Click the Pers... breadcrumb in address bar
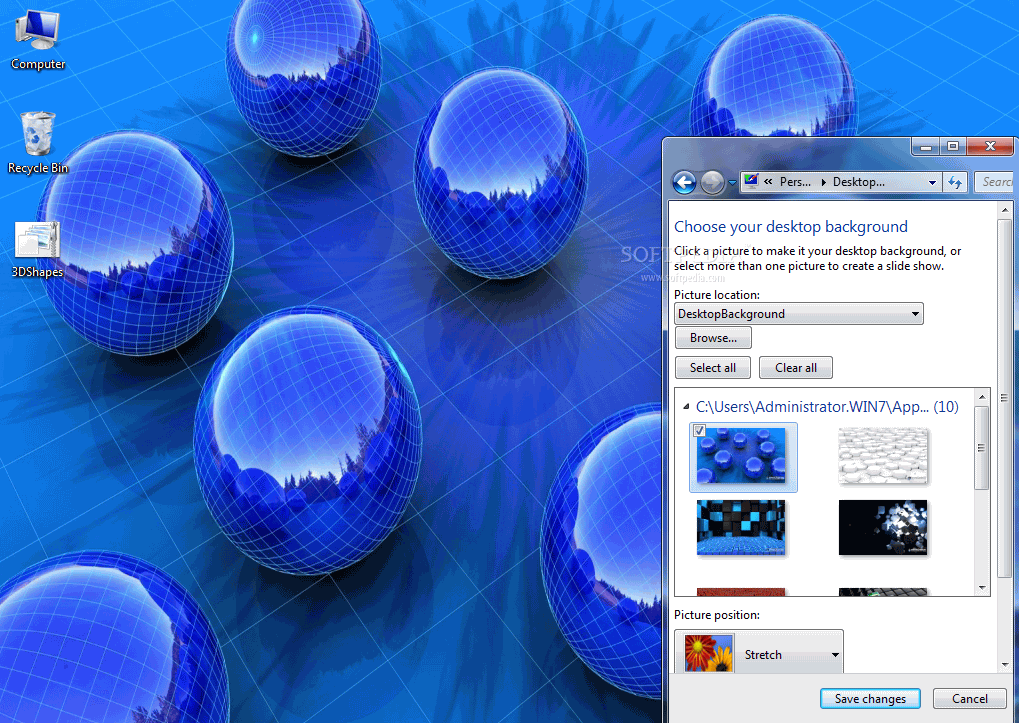Viewport: 1019px width, 723px height. (795, 182)
